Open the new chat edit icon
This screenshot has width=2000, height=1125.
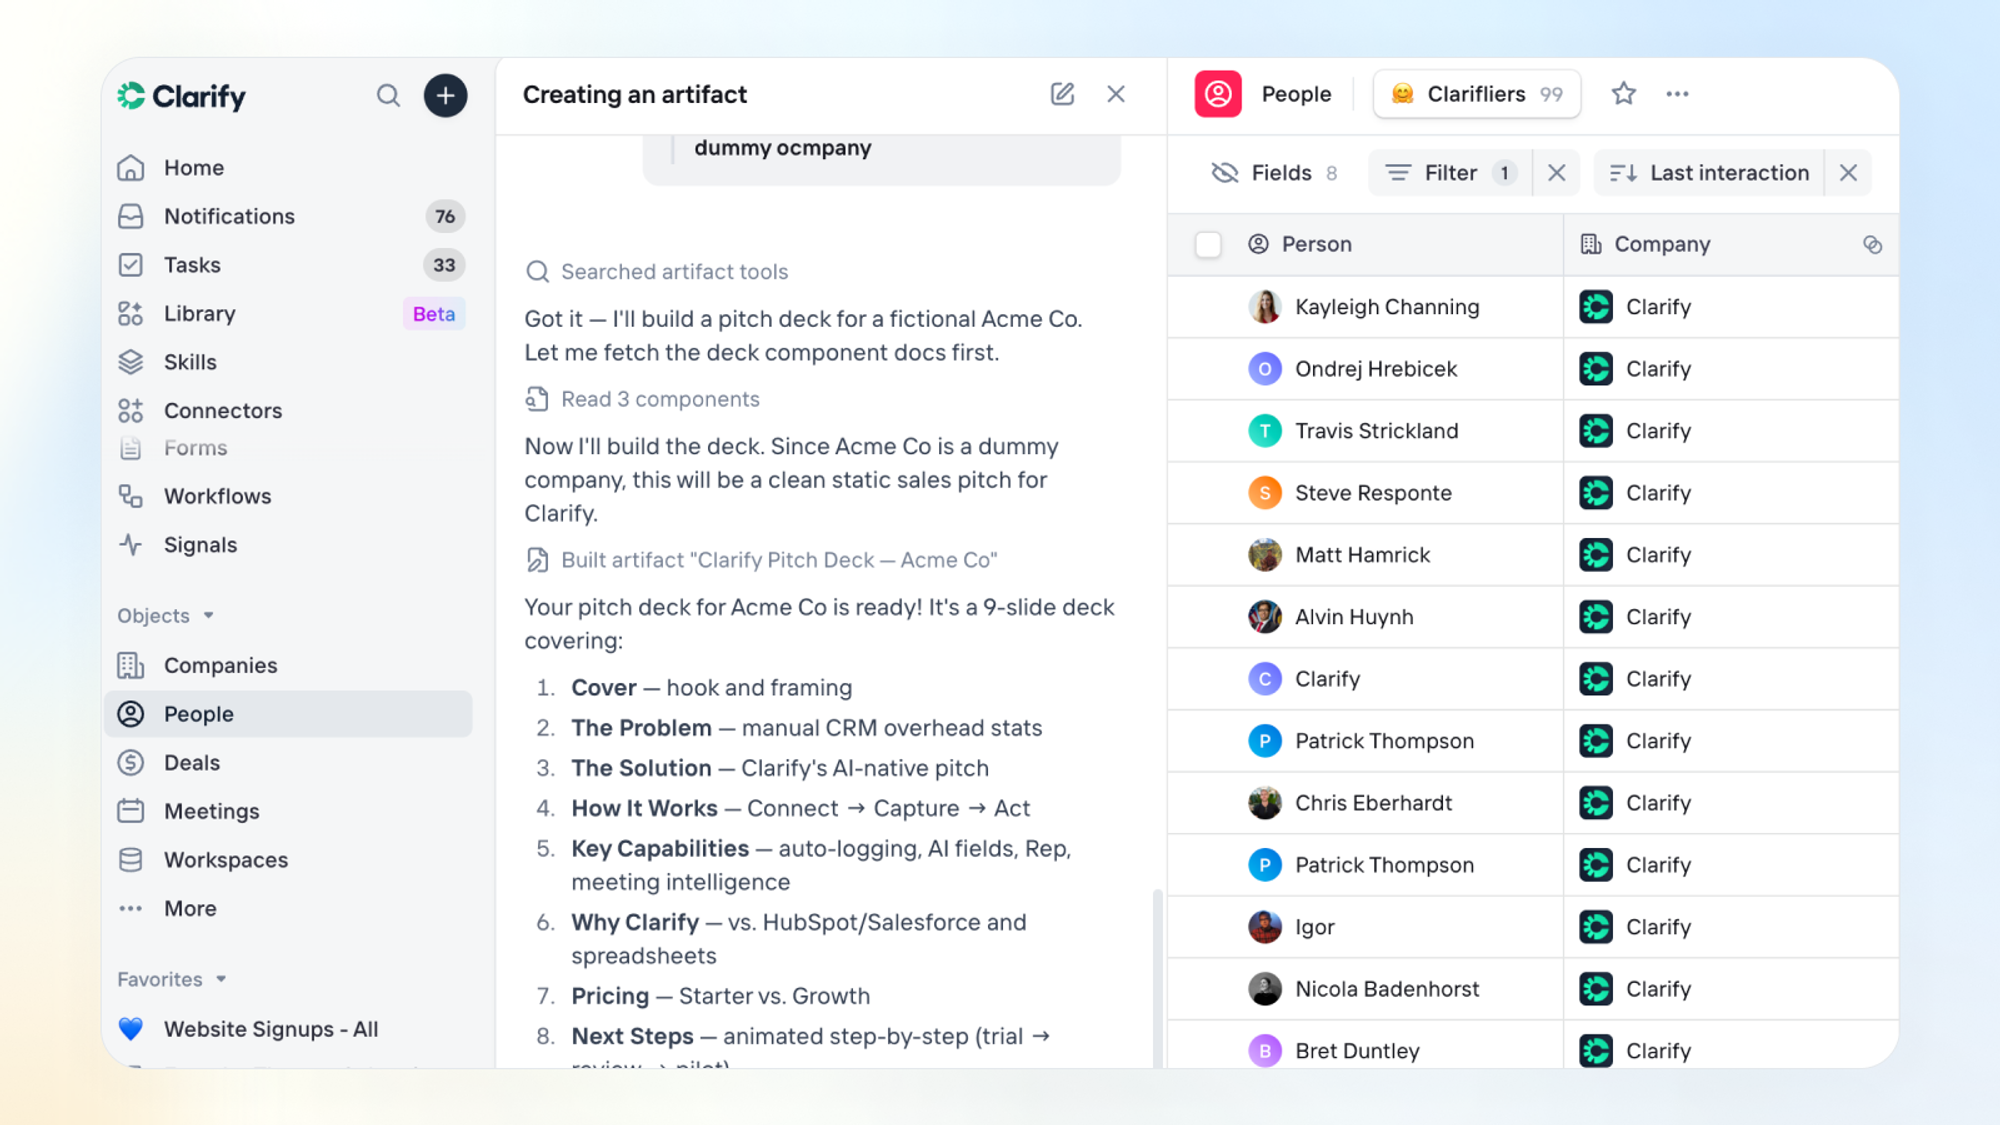(1062, 94)
